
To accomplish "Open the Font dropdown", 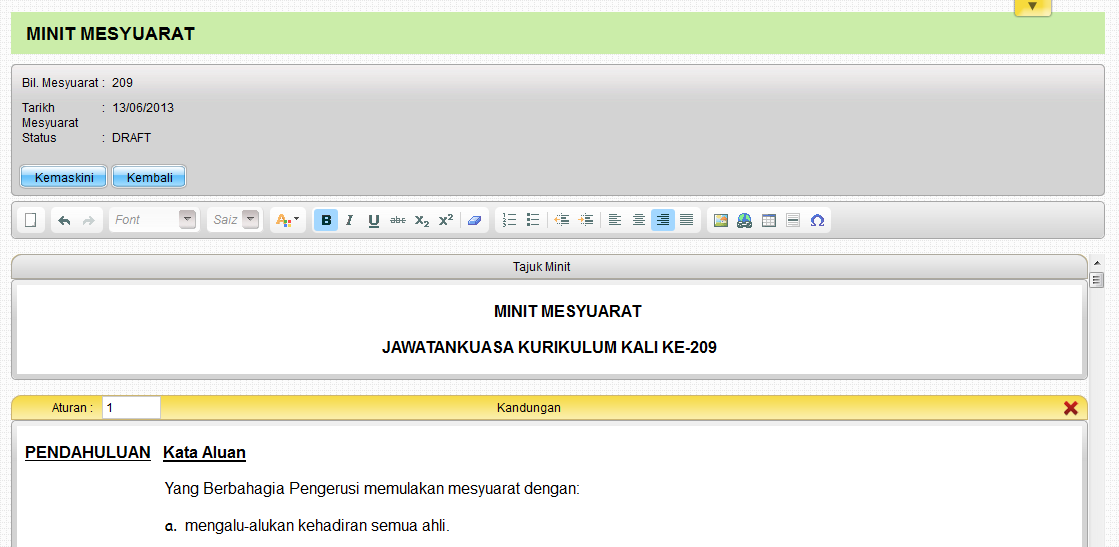I will [x=153, y=220].
